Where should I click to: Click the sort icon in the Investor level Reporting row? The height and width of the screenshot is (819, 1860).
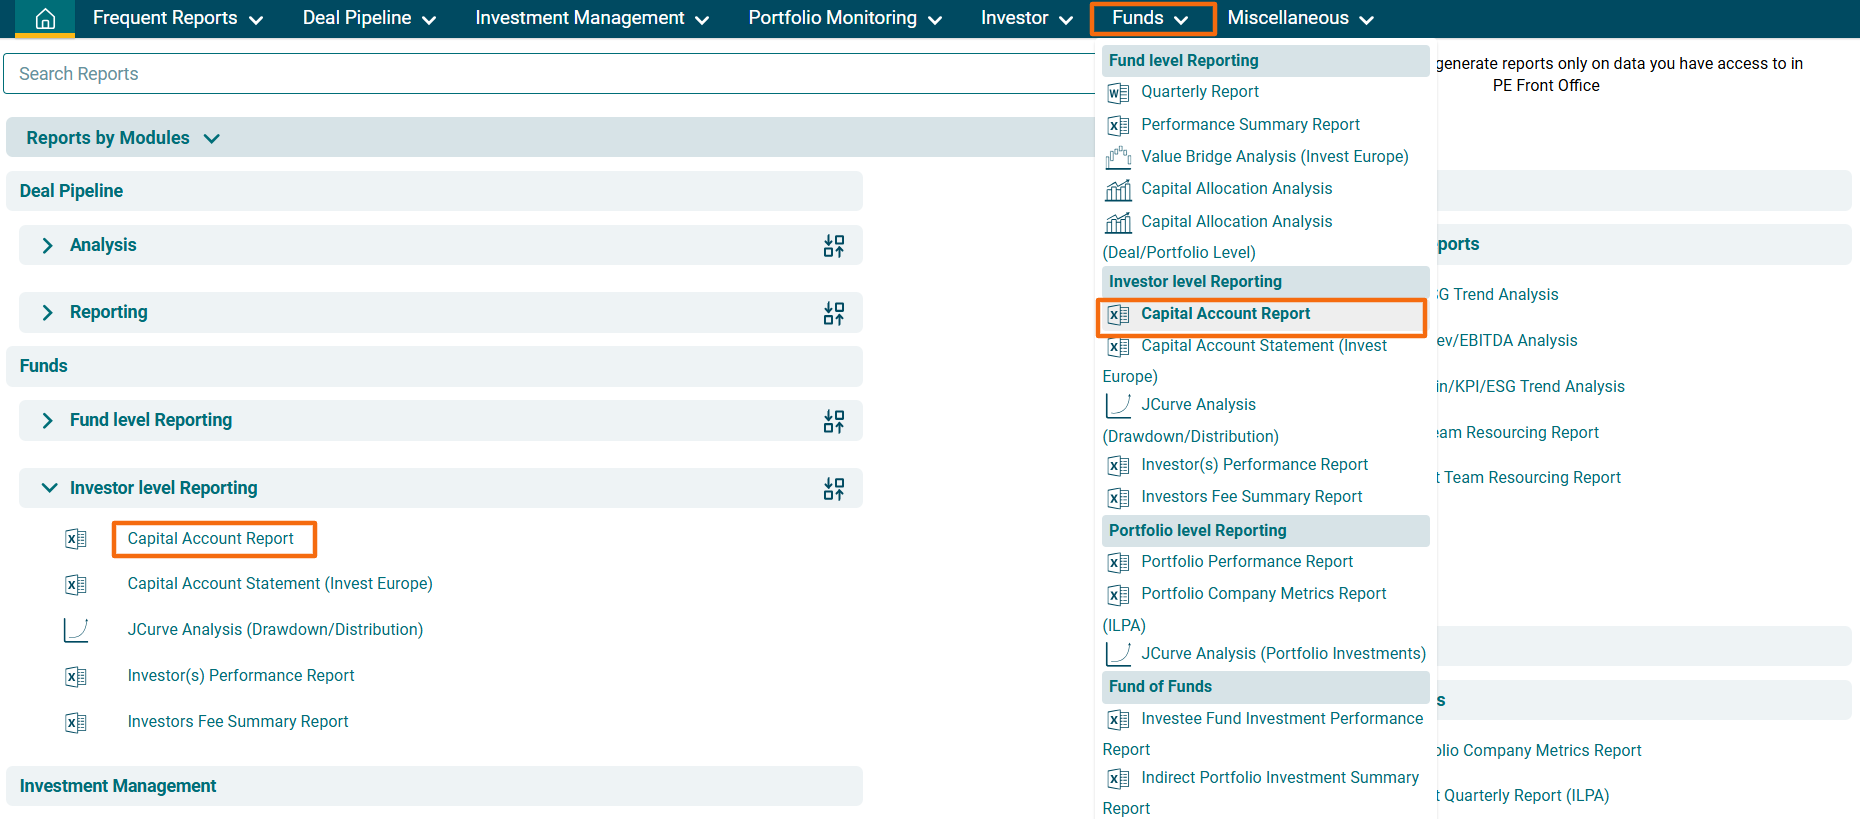[833, 489]
